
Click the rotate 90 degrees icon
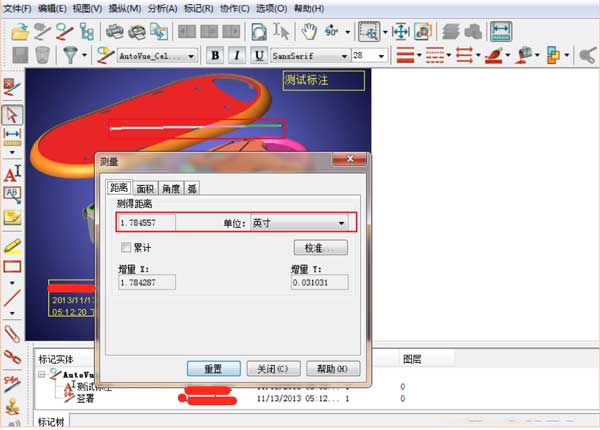(x=331, y=31)
